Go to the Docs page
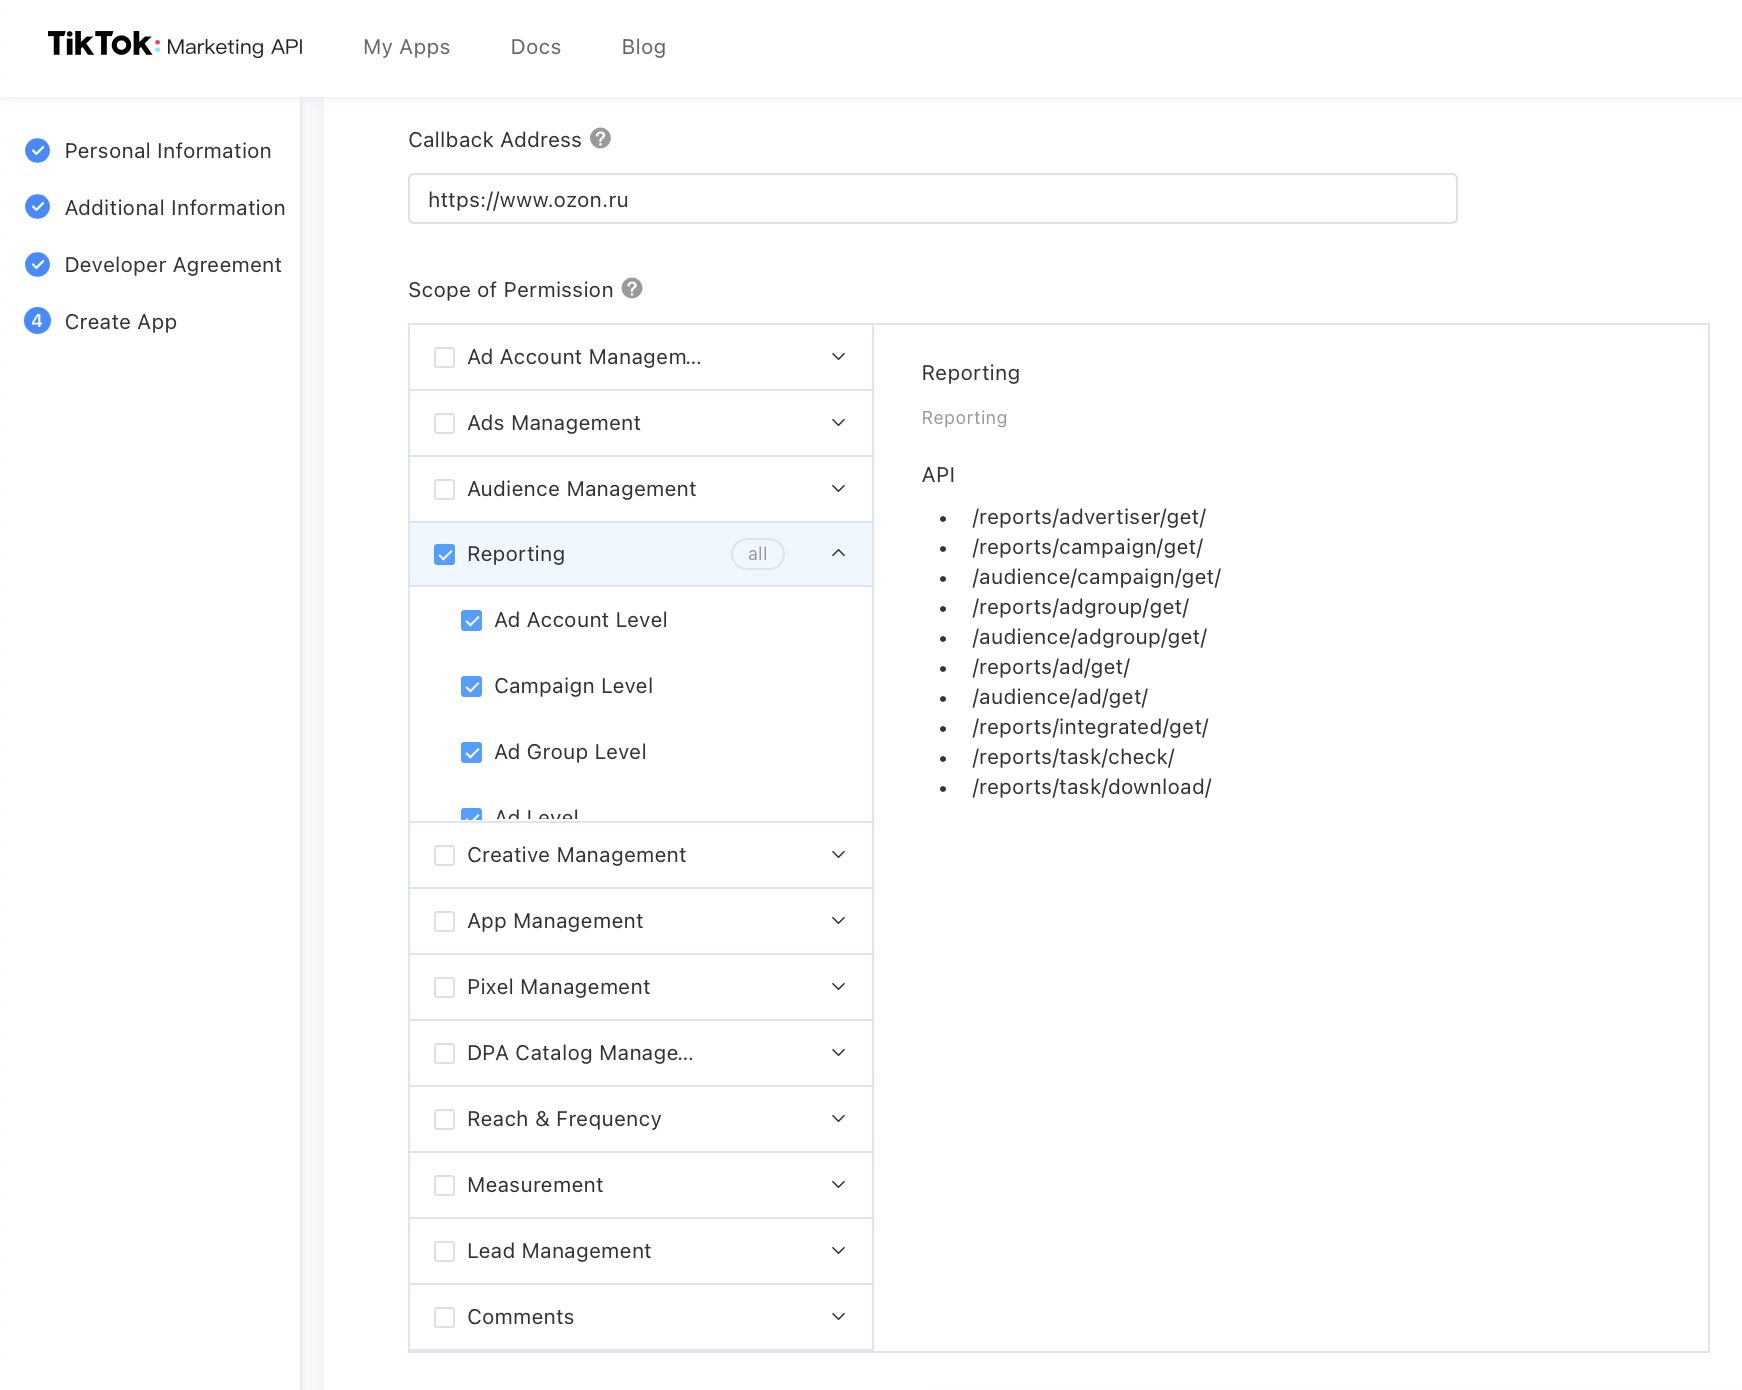Image resolution: width=1742 pixels, height=1390 pixels. 535,47
